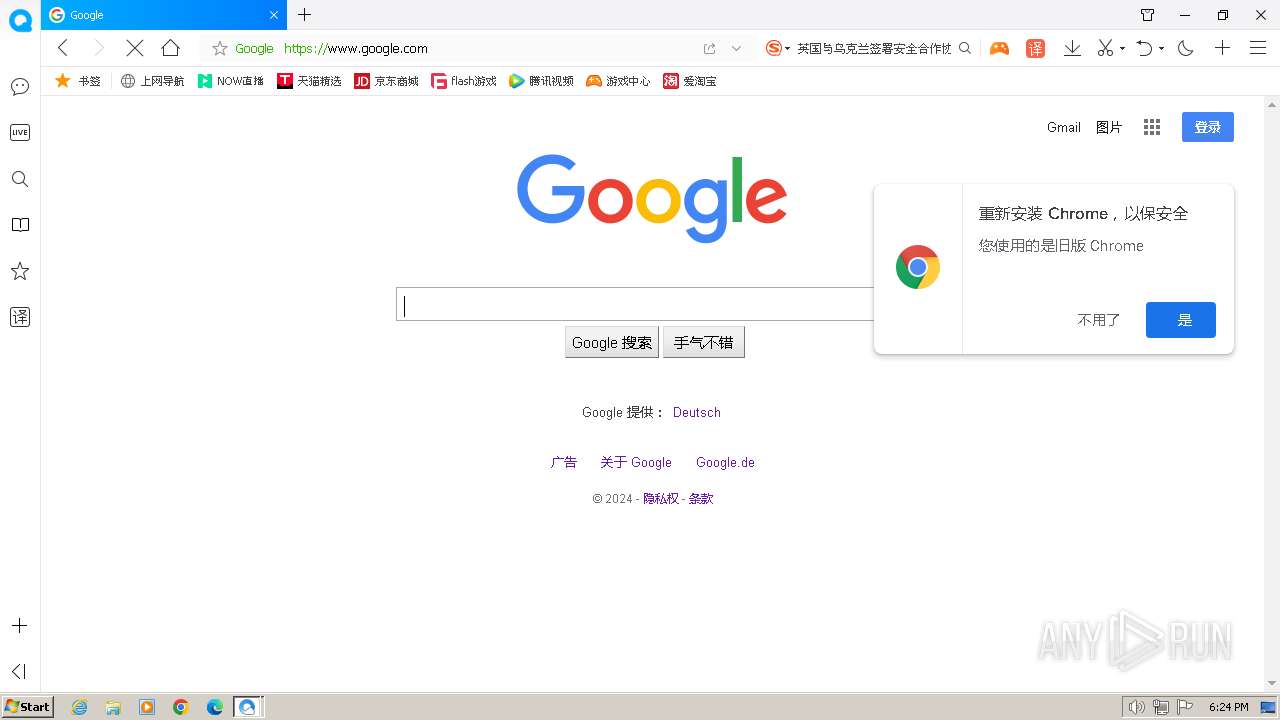Image resolution: width=1280 pixels, height=720 pixels.
Task: Go back to previous page
Action: click(x=63, y=48)
